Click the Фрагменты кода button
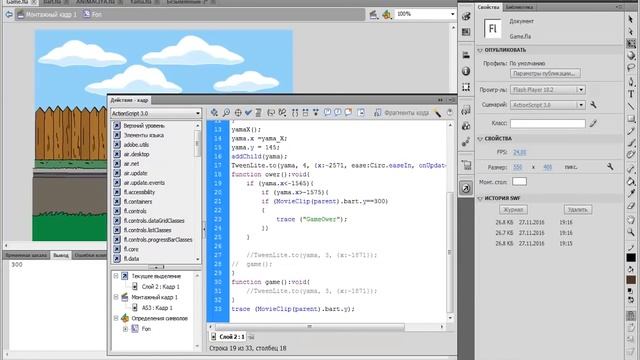640x360 pixels. pyautogui.click(x=402, y=113)
